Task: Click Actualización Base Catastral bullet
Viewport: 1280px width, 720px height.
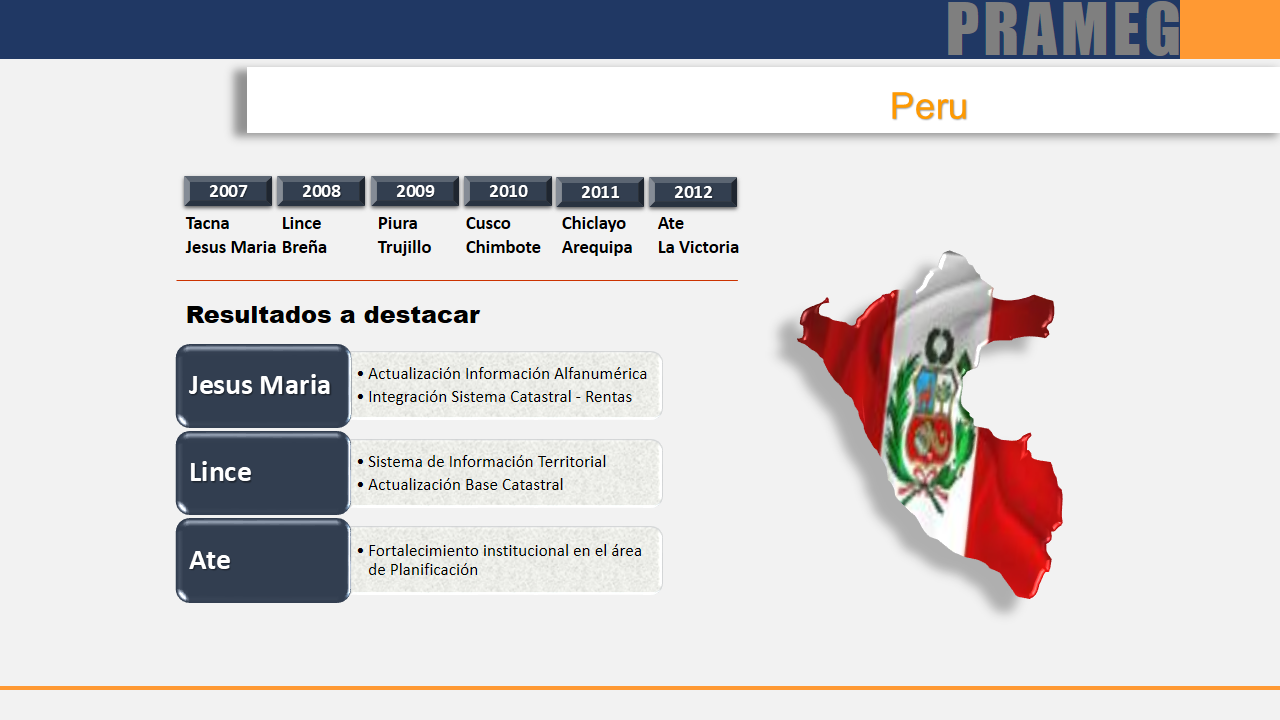Action: pos(465,485)
